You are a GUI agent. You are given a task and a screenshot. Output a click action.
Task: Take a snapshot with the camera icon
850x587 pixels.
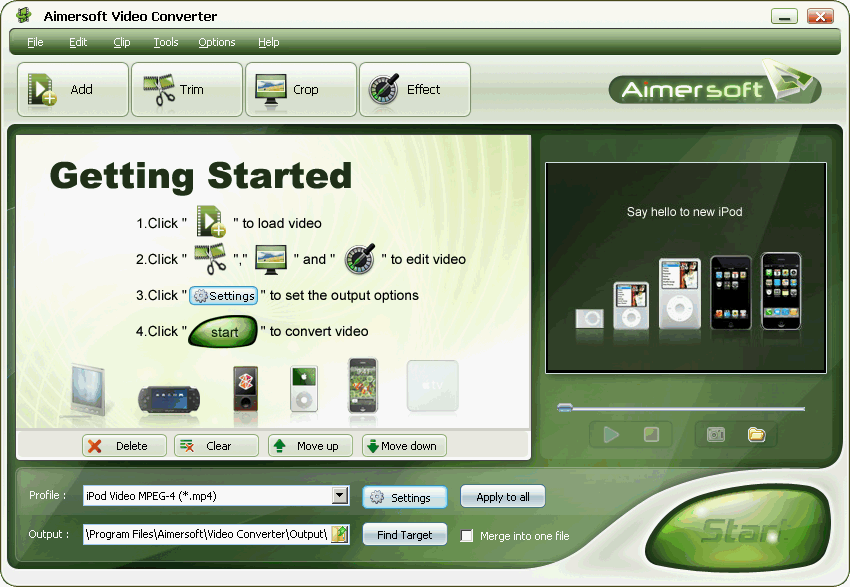coord(716,434)
